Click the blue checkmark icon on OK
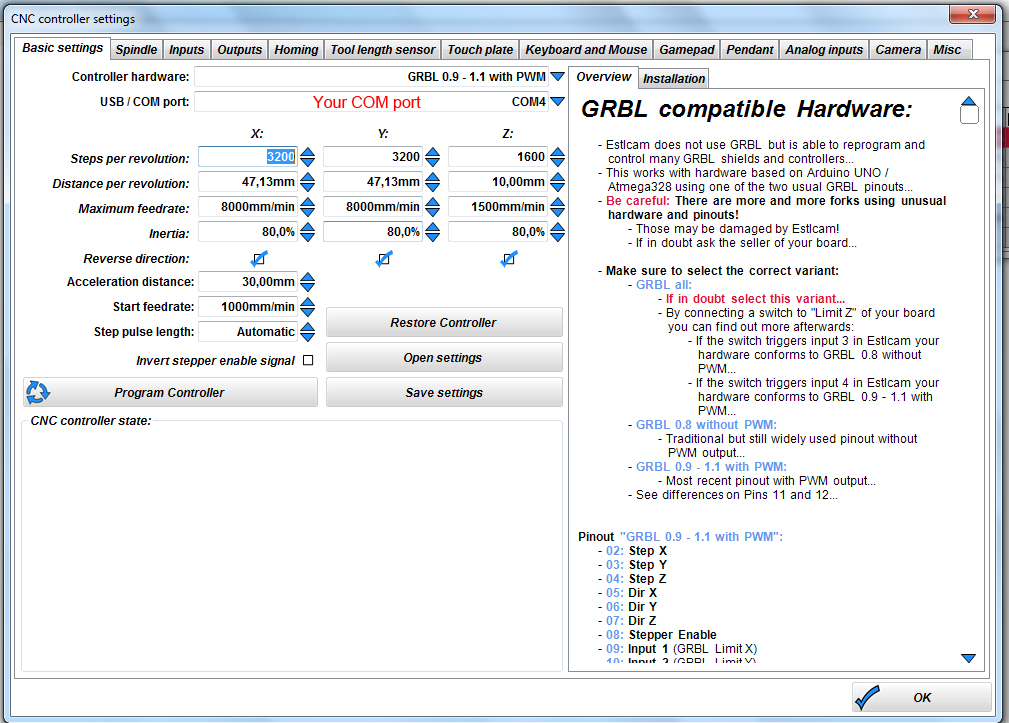Screen dimensions: 1009x723 [x=868, y=697]
